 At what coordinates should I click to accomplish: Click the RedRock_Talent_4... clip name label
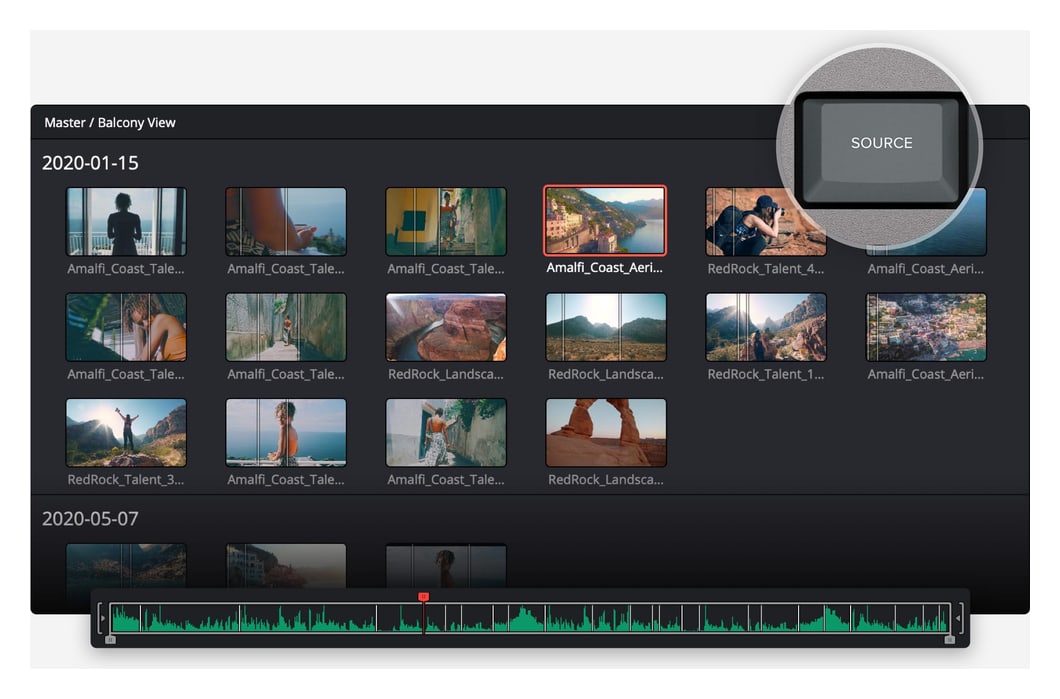tap(765, 268)
